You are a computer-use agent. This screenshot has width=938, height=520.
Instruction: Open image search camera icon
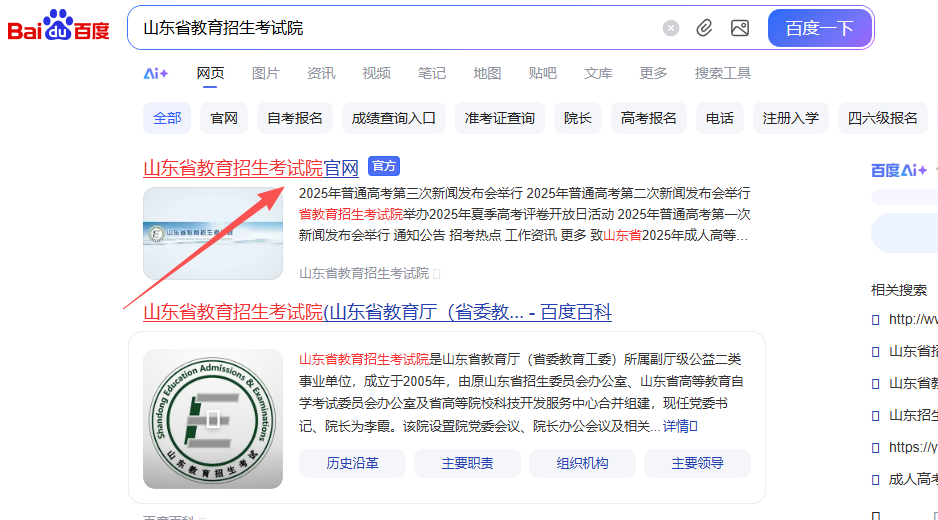740,28
